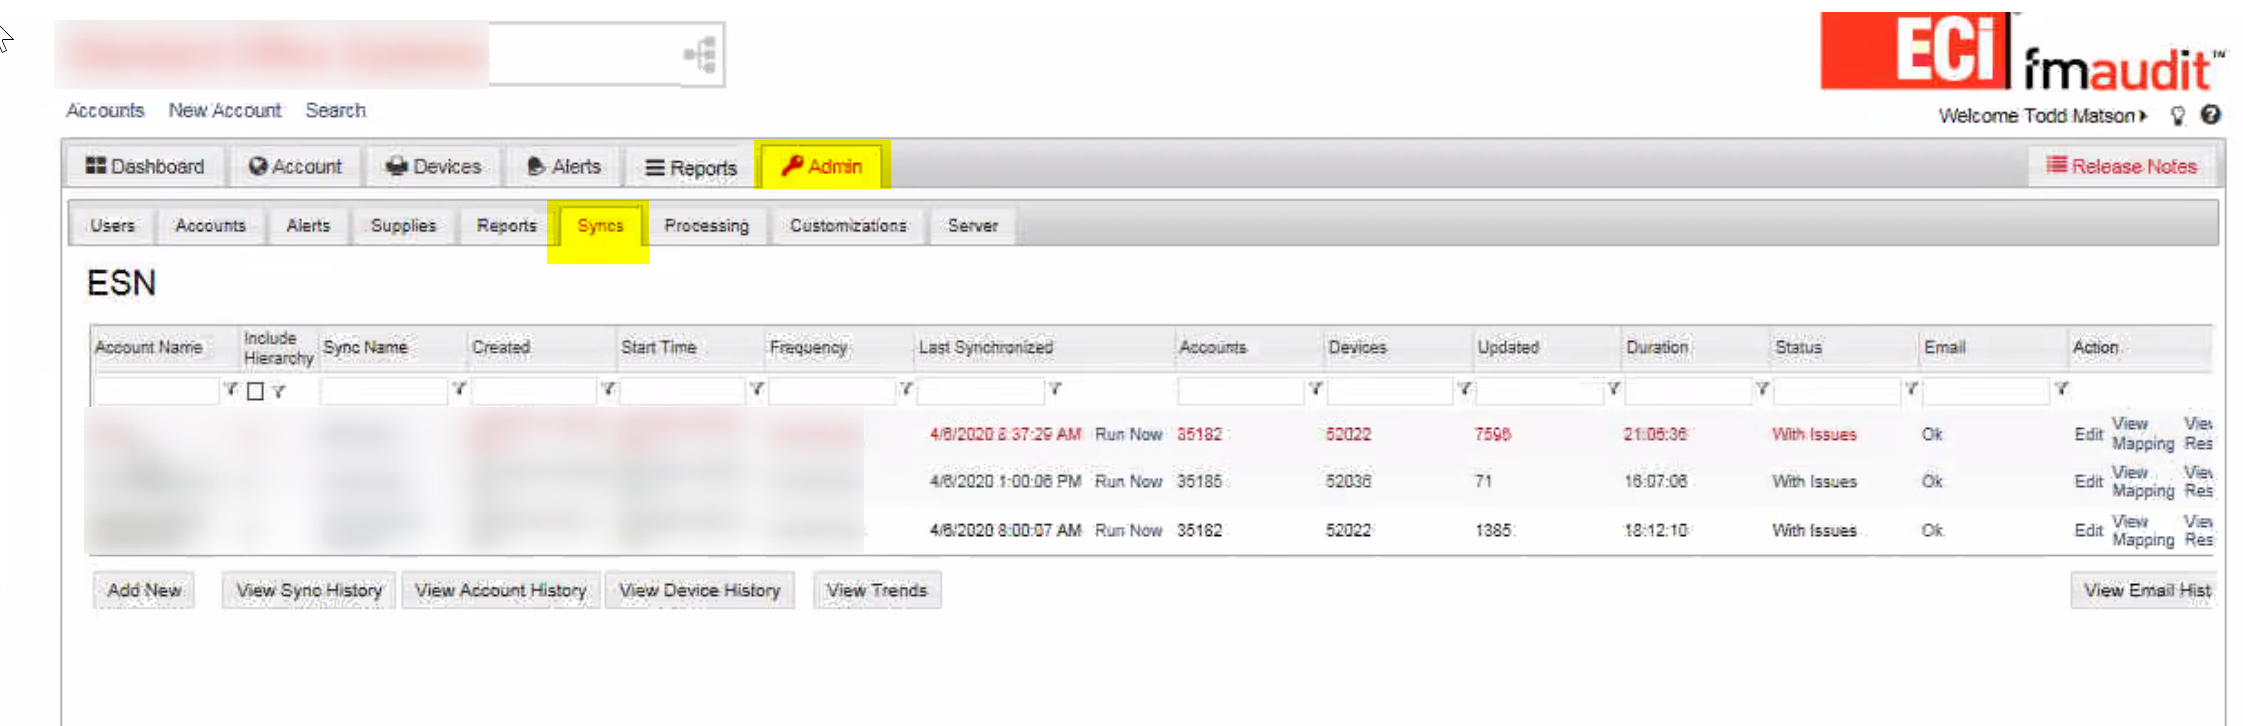The image size is (2243, 726).
Task: Switch to the Devices tab
Action: coord(434,166)
